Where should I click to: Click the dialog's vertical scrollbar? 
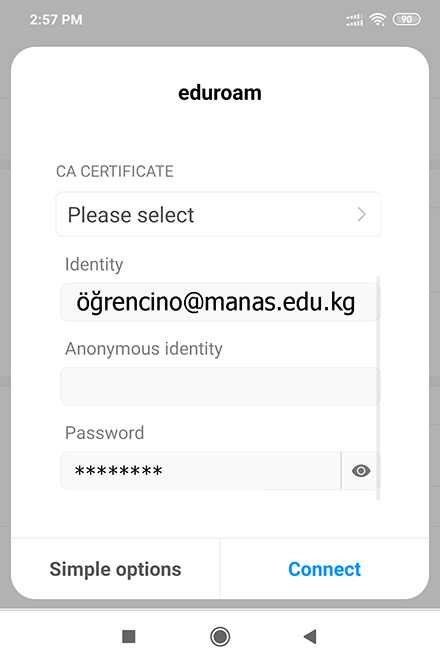coord(378,388)
